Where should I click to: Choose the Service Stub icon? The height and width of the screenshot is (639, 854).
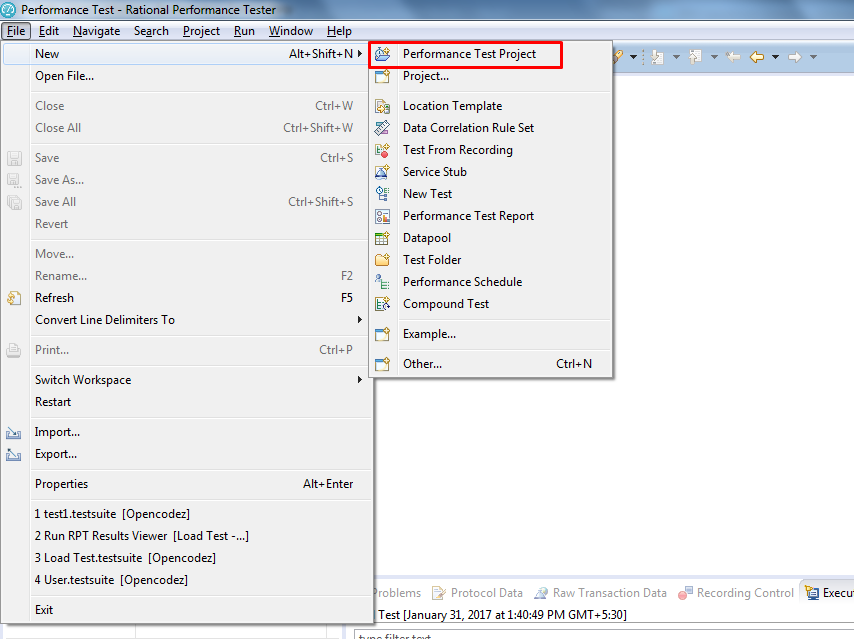tap(382, 172)
